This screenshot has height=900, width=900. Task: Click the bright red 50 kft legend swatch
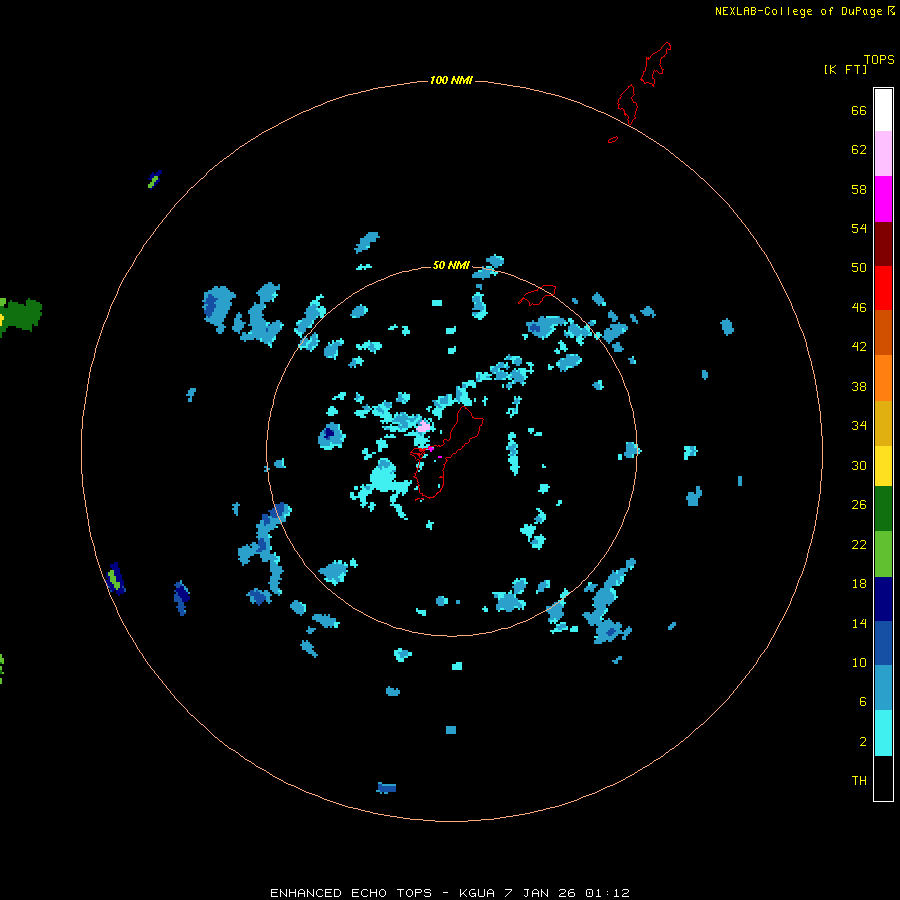point(883,288)
